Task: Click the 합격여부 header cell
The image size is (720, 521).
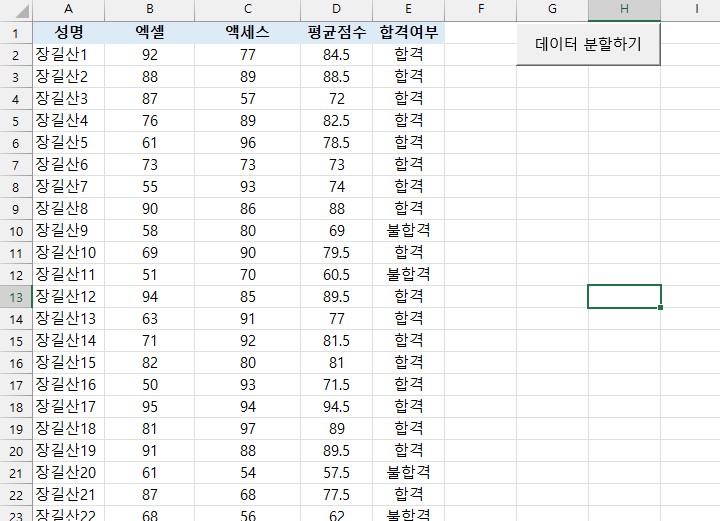Action: point(408,33)
